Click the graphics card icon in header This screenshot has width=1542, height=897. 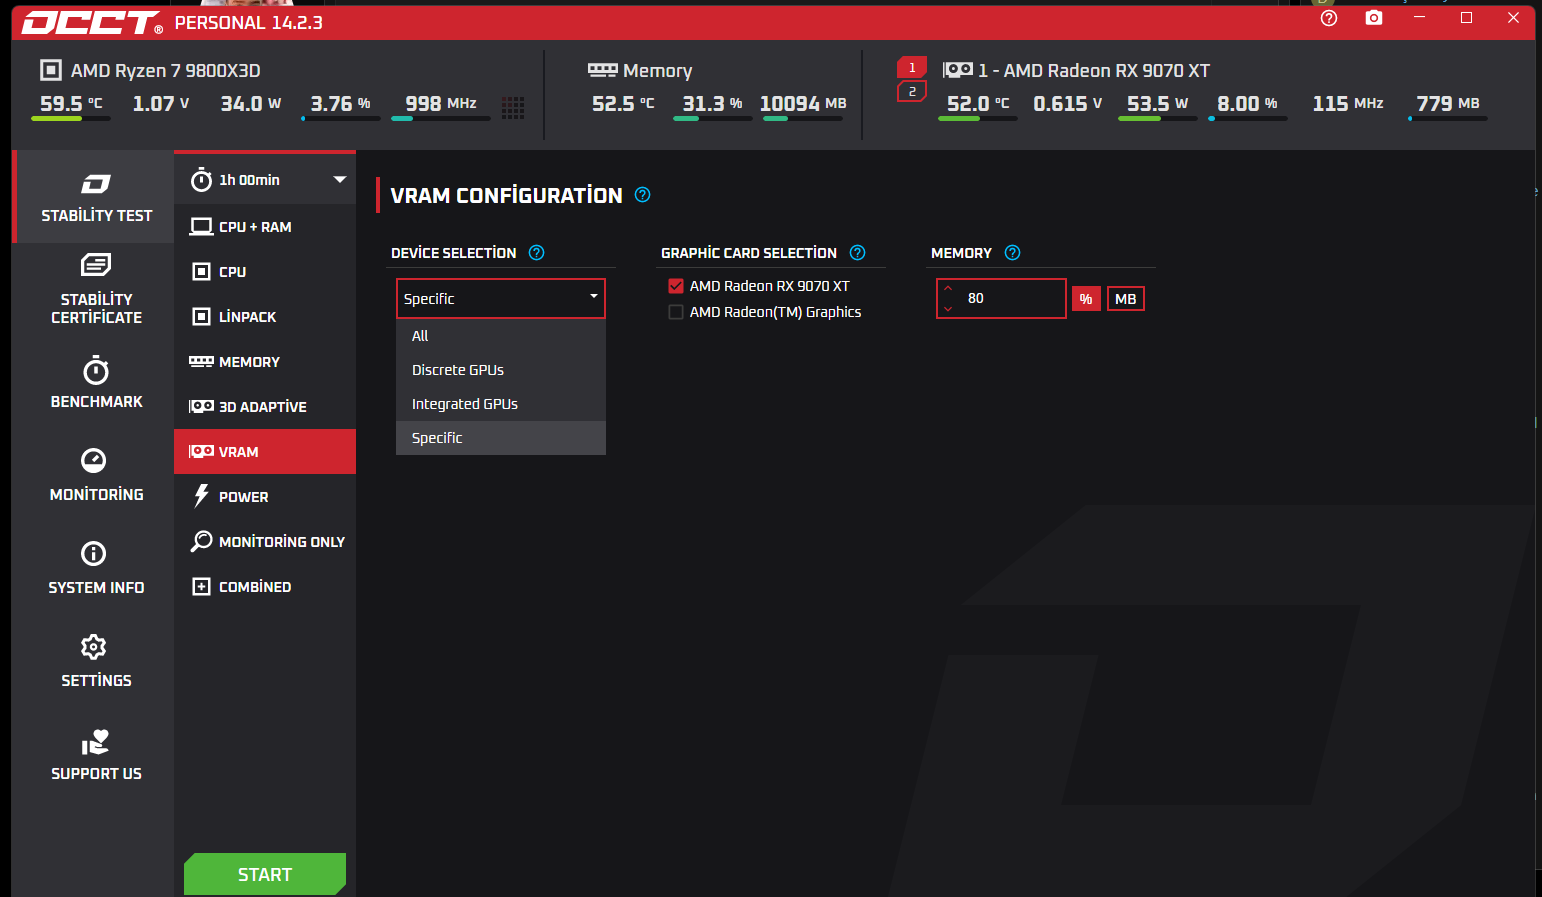(958, 70)
